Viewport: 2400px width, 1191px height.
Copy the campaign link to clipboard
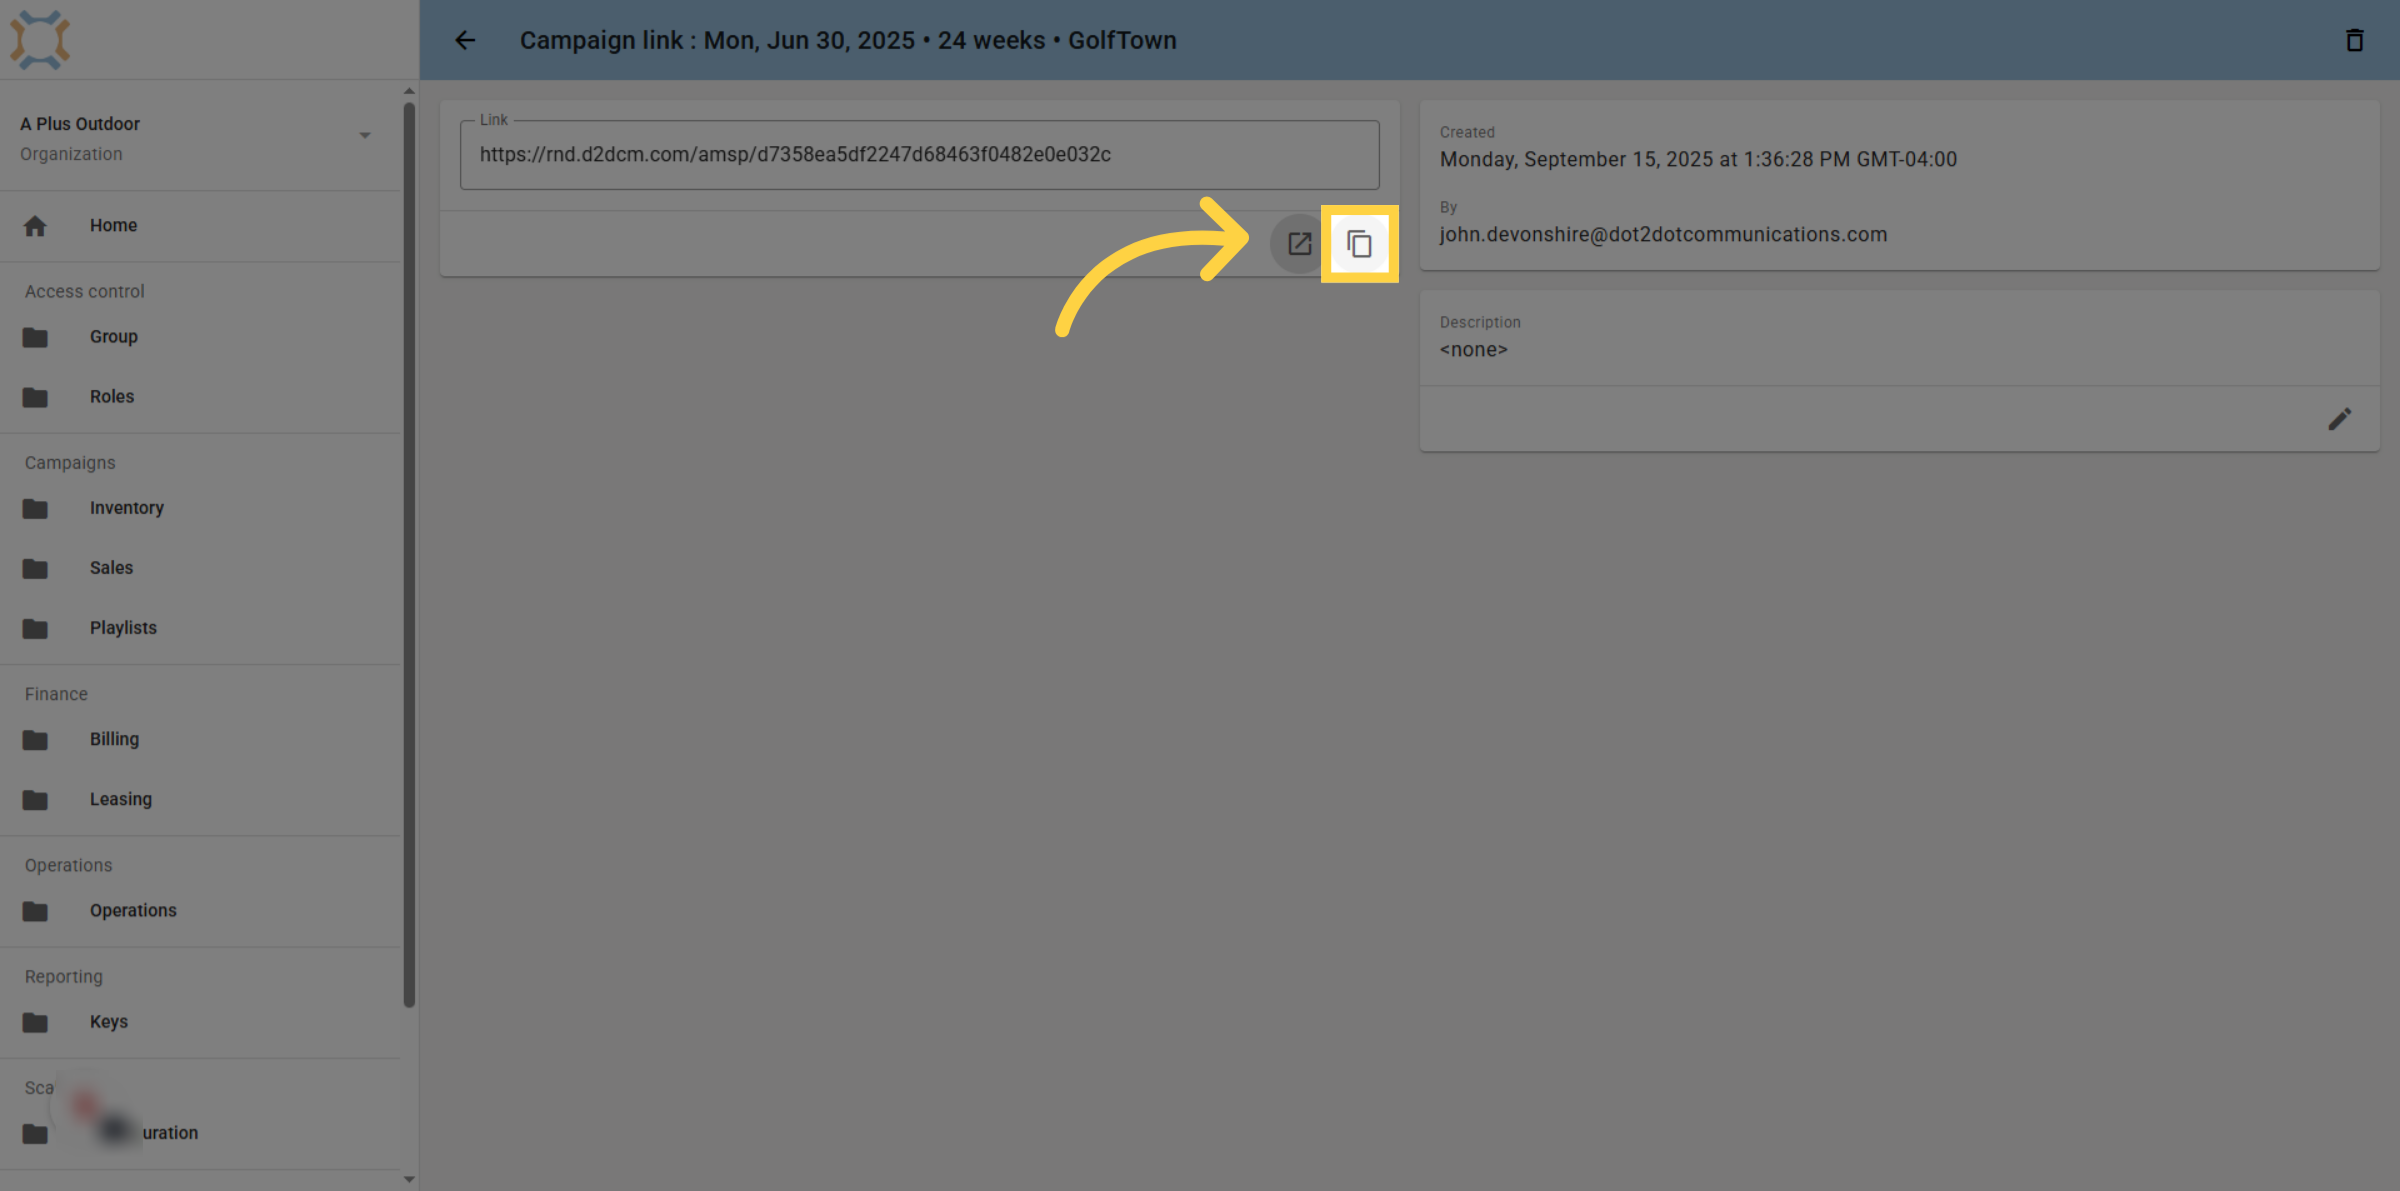pos(1359,244)
